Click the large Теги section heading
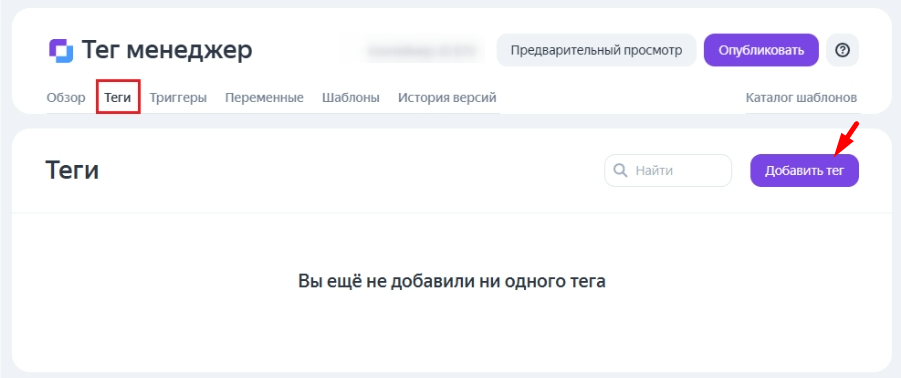 point(72,171)
